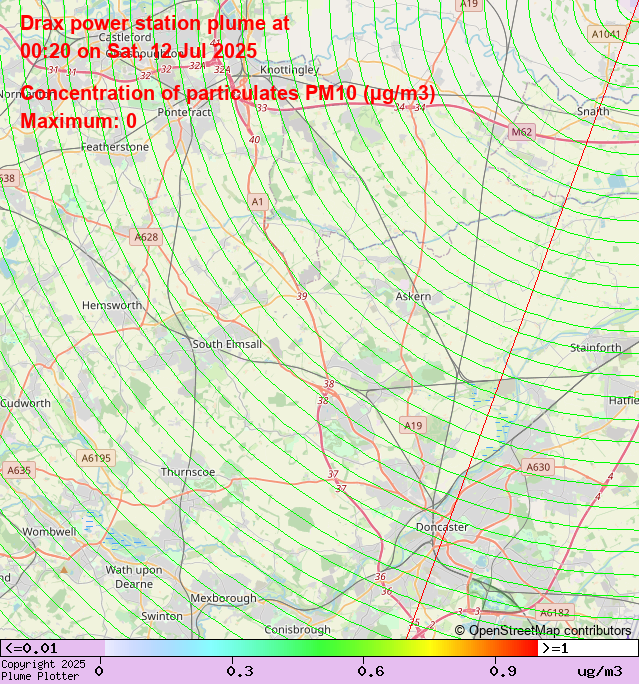Select the Cudworth label

pyautogui.click(x=25, y=403)
